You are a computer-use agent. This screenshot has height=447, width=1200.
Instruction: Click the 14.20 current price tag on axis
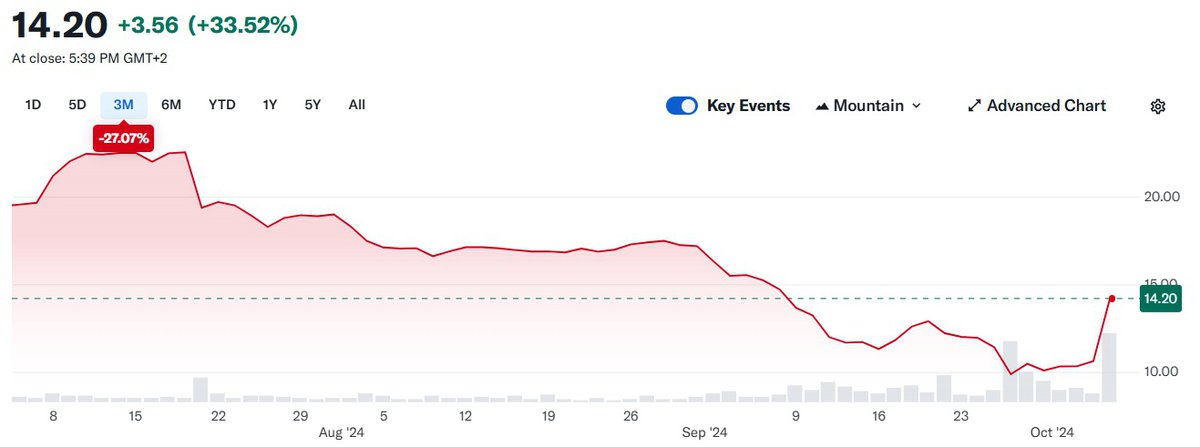tap(1161, 298)
